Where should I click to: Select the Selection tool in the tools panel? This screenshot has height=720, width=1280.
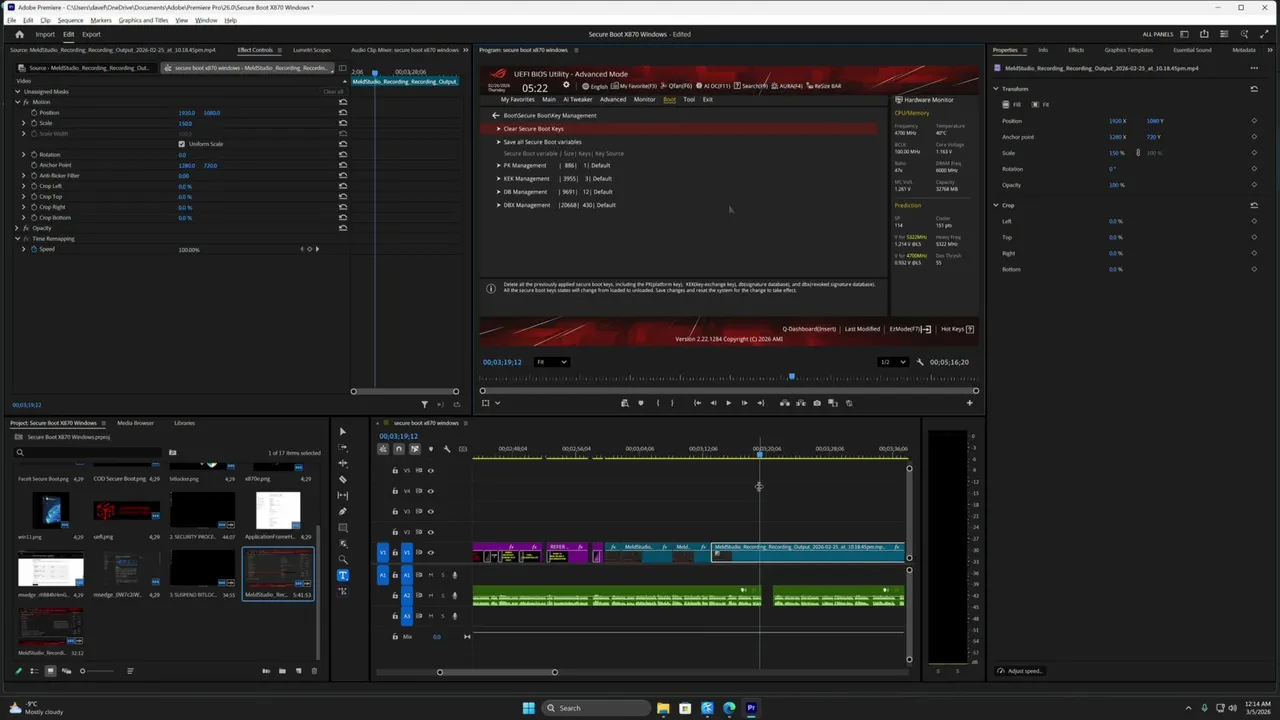click(342, 431)
